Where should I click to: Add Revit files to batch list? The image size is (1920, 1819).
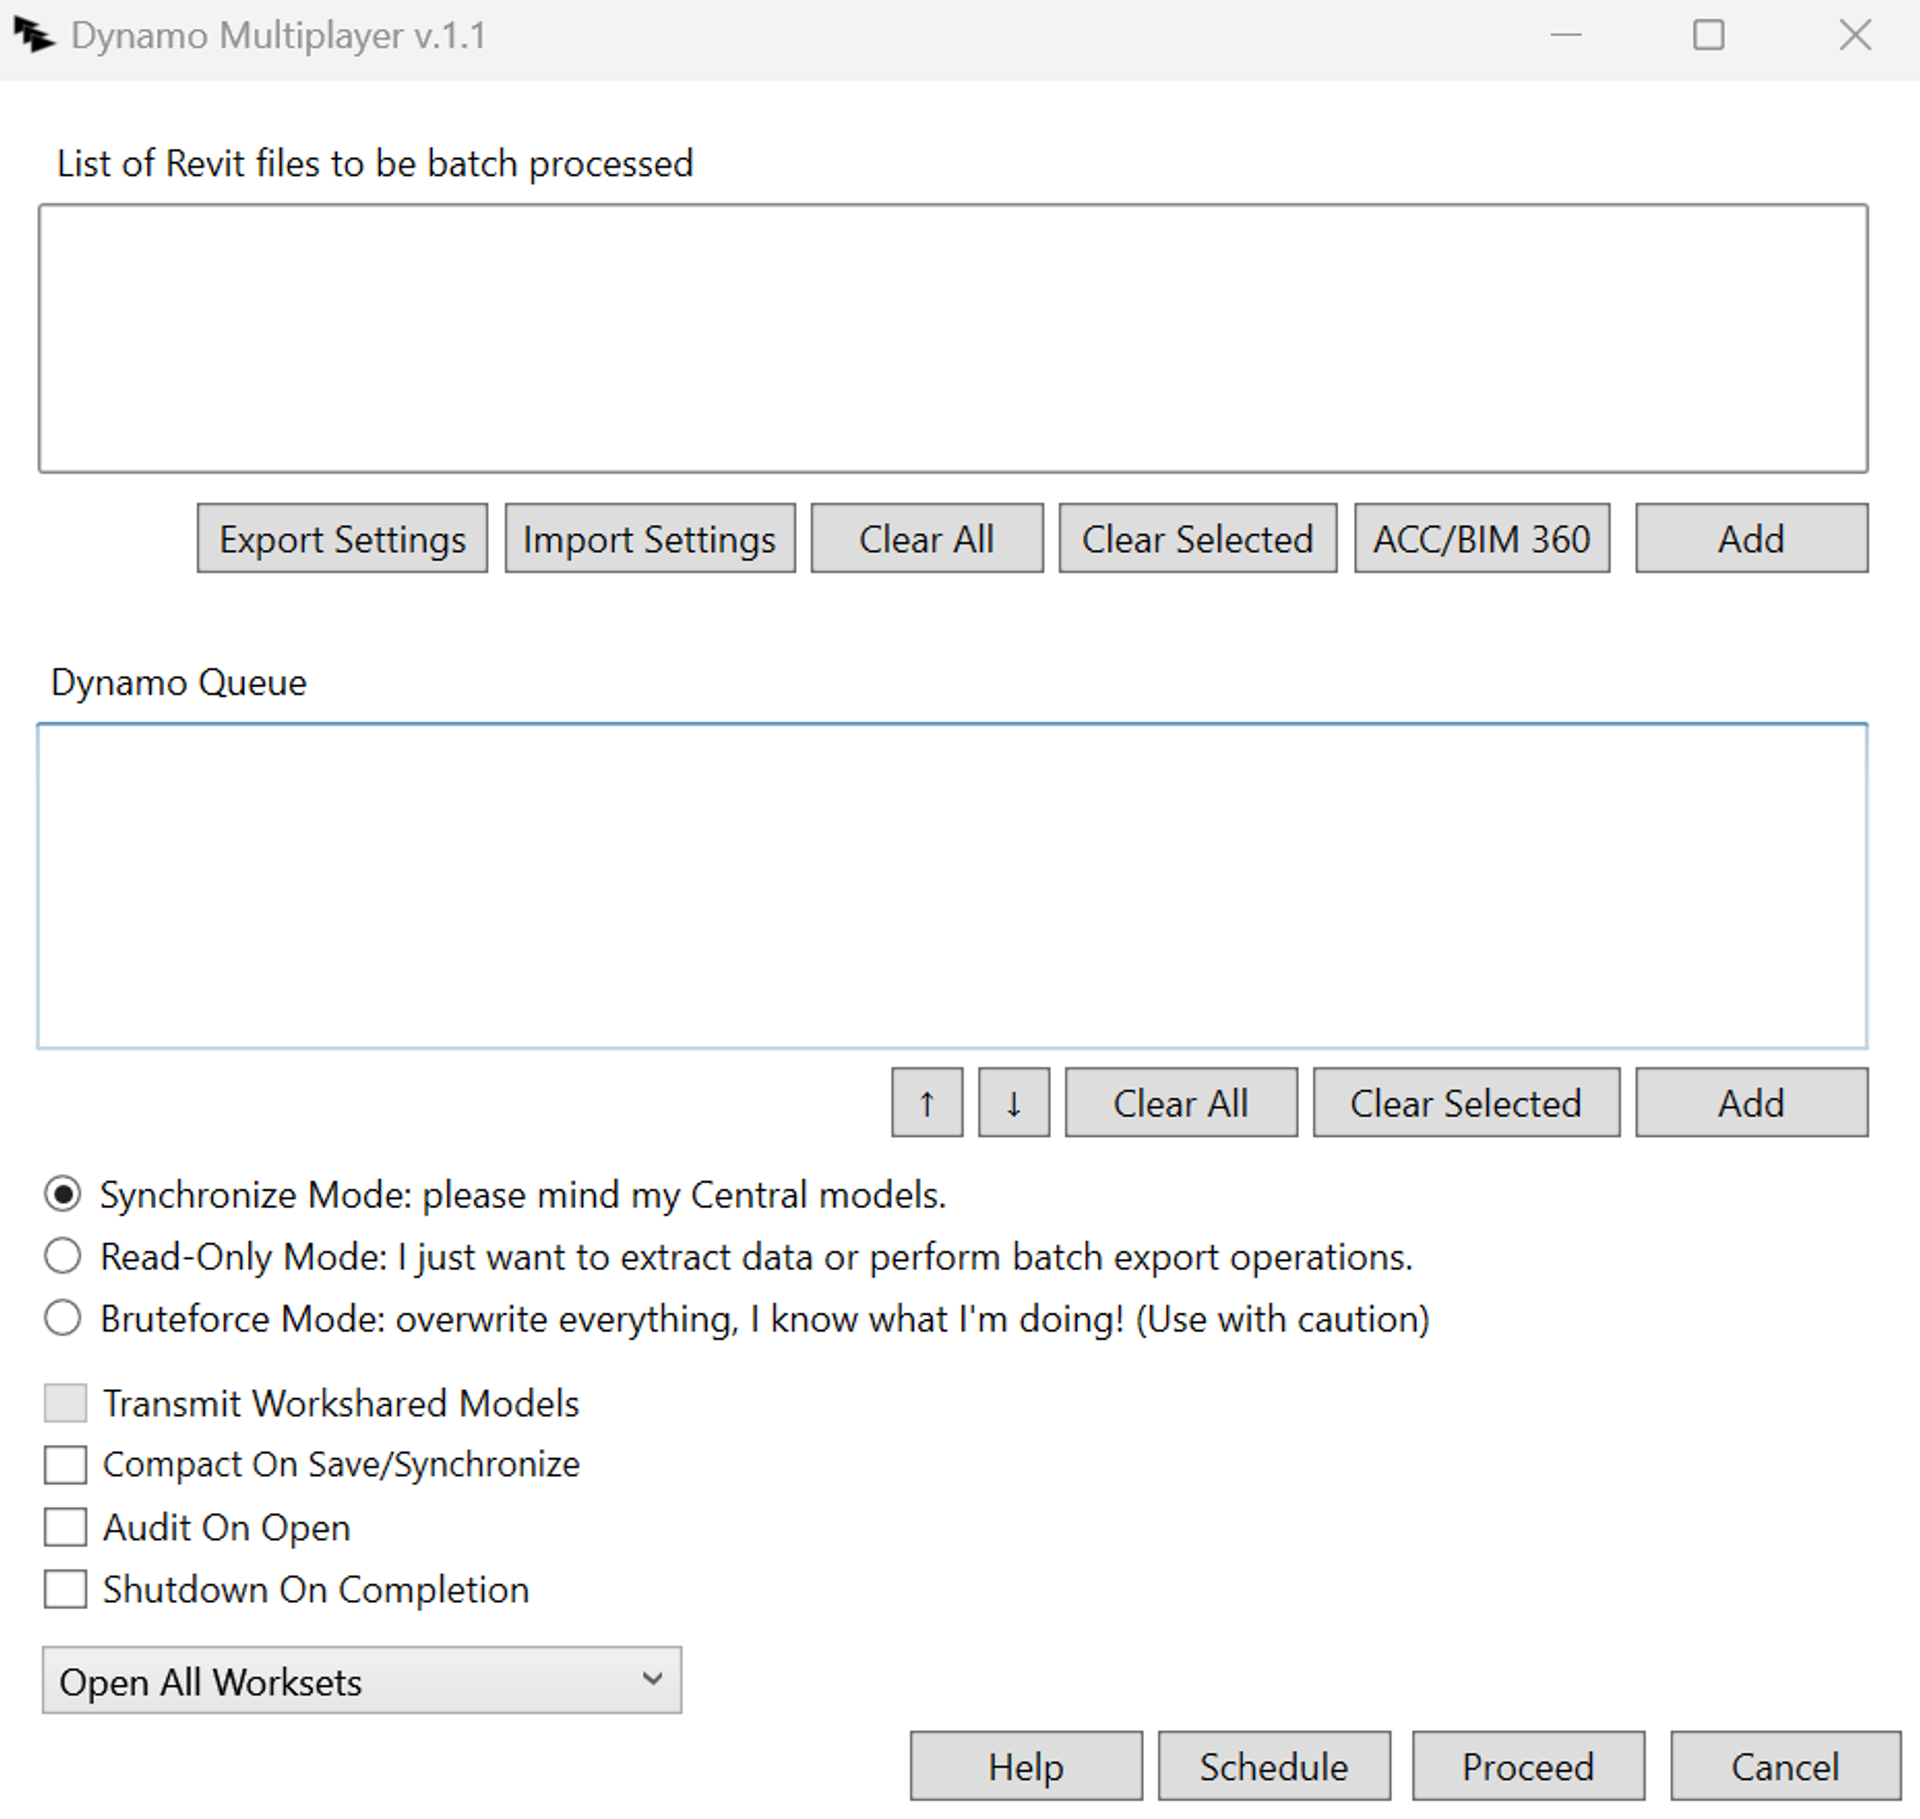[x=1750, y=539]
